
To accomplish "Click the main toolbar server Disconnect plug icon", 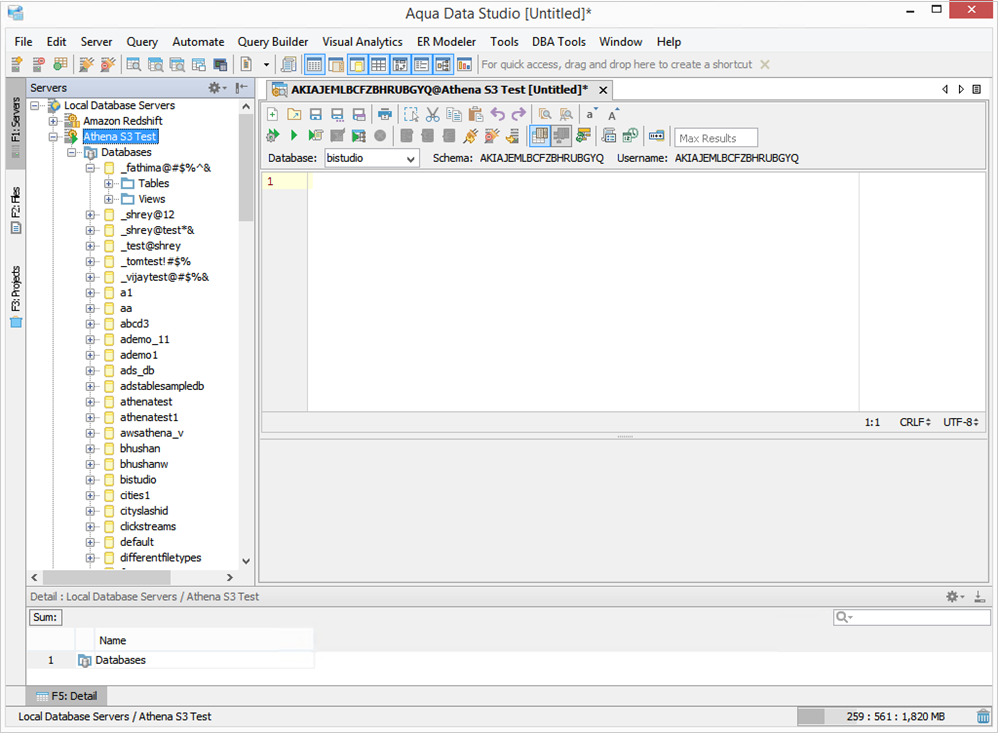I will (108, 64).
